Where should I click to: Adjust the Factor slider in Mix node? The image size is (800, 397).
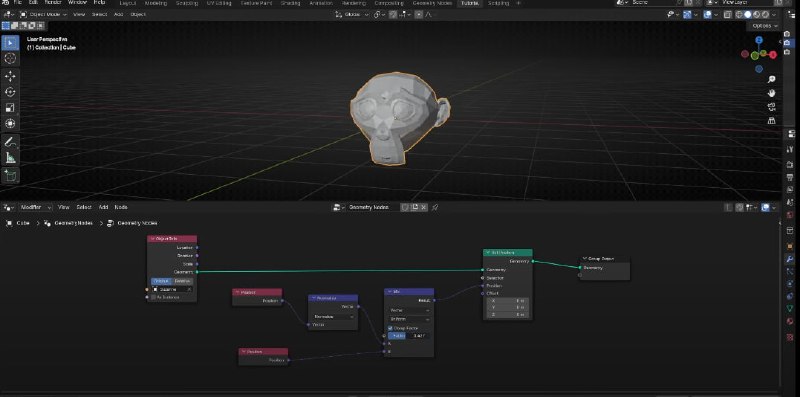tap(409, 336)
